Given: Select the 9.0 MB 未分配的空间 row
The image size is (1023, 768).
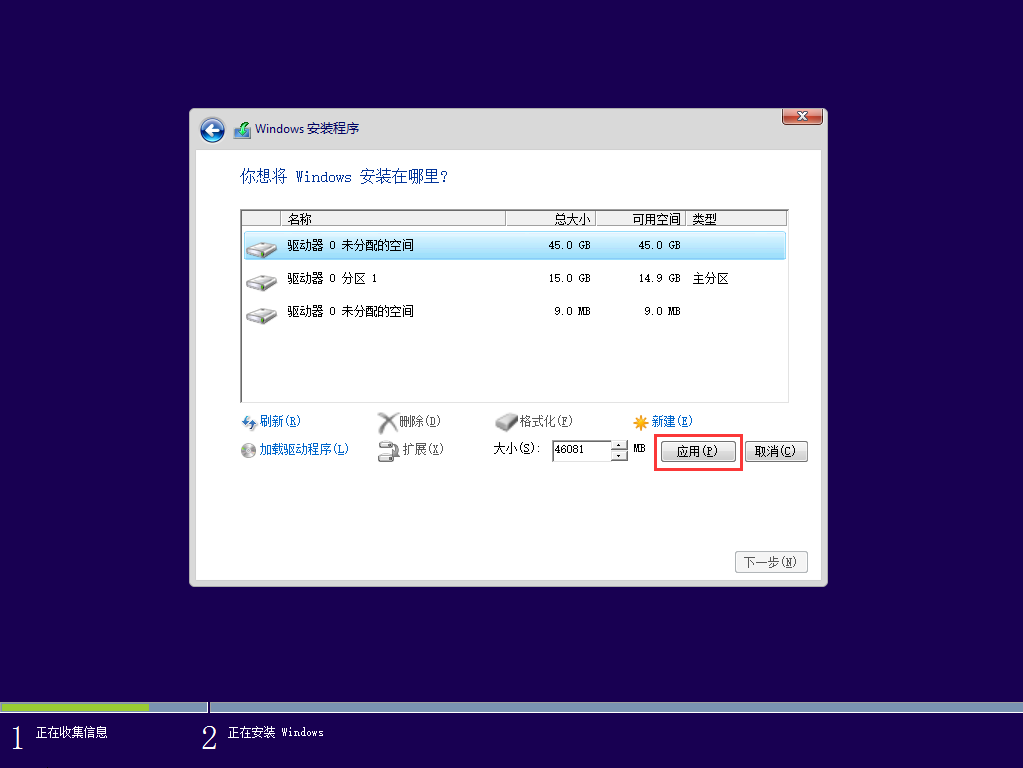Looking at the screenshot, I should coord(514,311).
